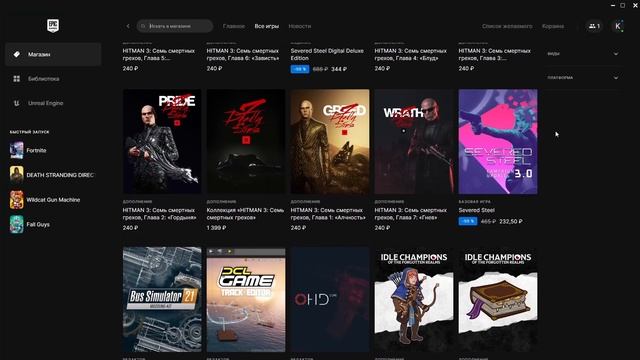Switch to the Новости tab
Viewport: 640px width, 360px height.
tap(300, 26)
